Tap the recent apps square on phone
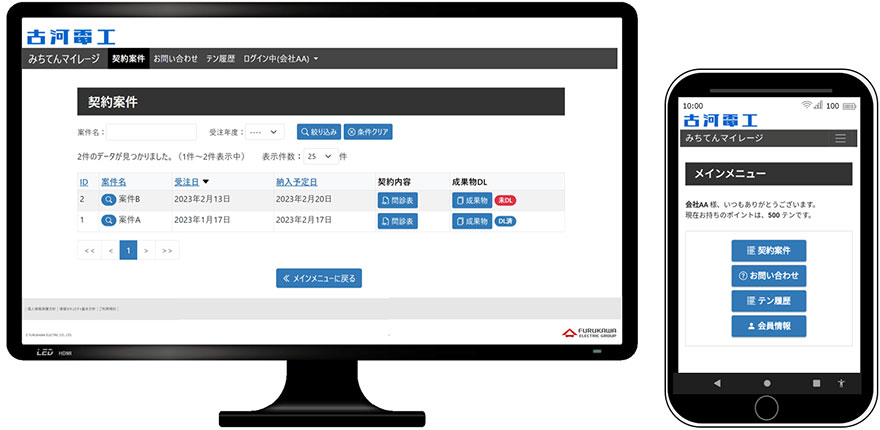880x430 pixels. [x=816, y=383]
